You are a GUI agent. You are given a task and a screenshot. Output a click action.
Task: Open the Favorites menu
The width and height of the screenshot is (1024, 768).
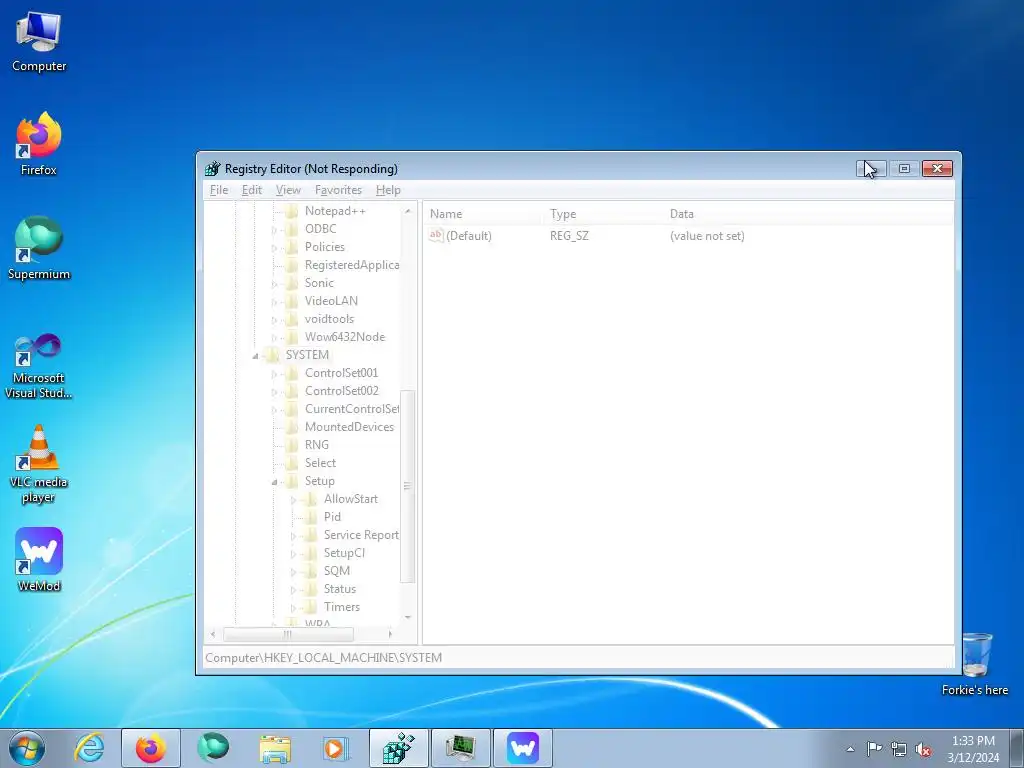pos(338,190)
